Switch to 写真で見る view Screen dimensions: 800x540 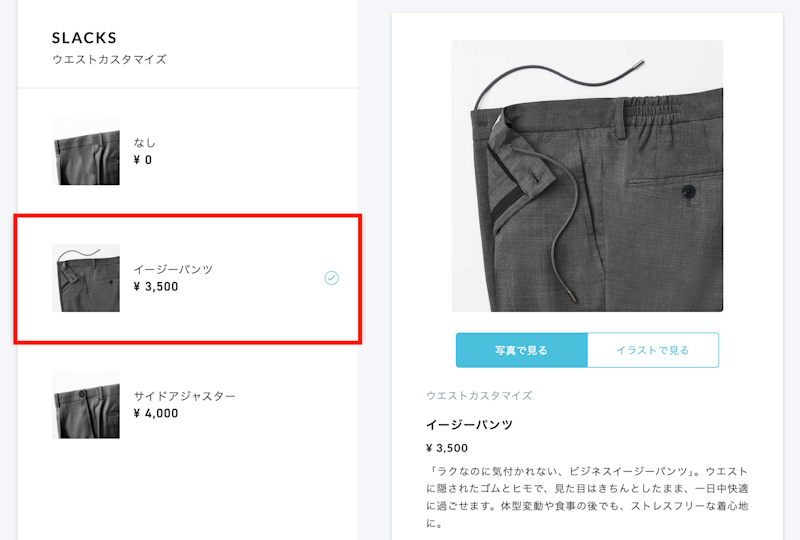tap(521, 350)
